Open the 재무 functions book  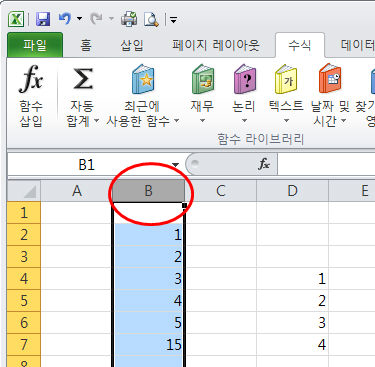202,94
